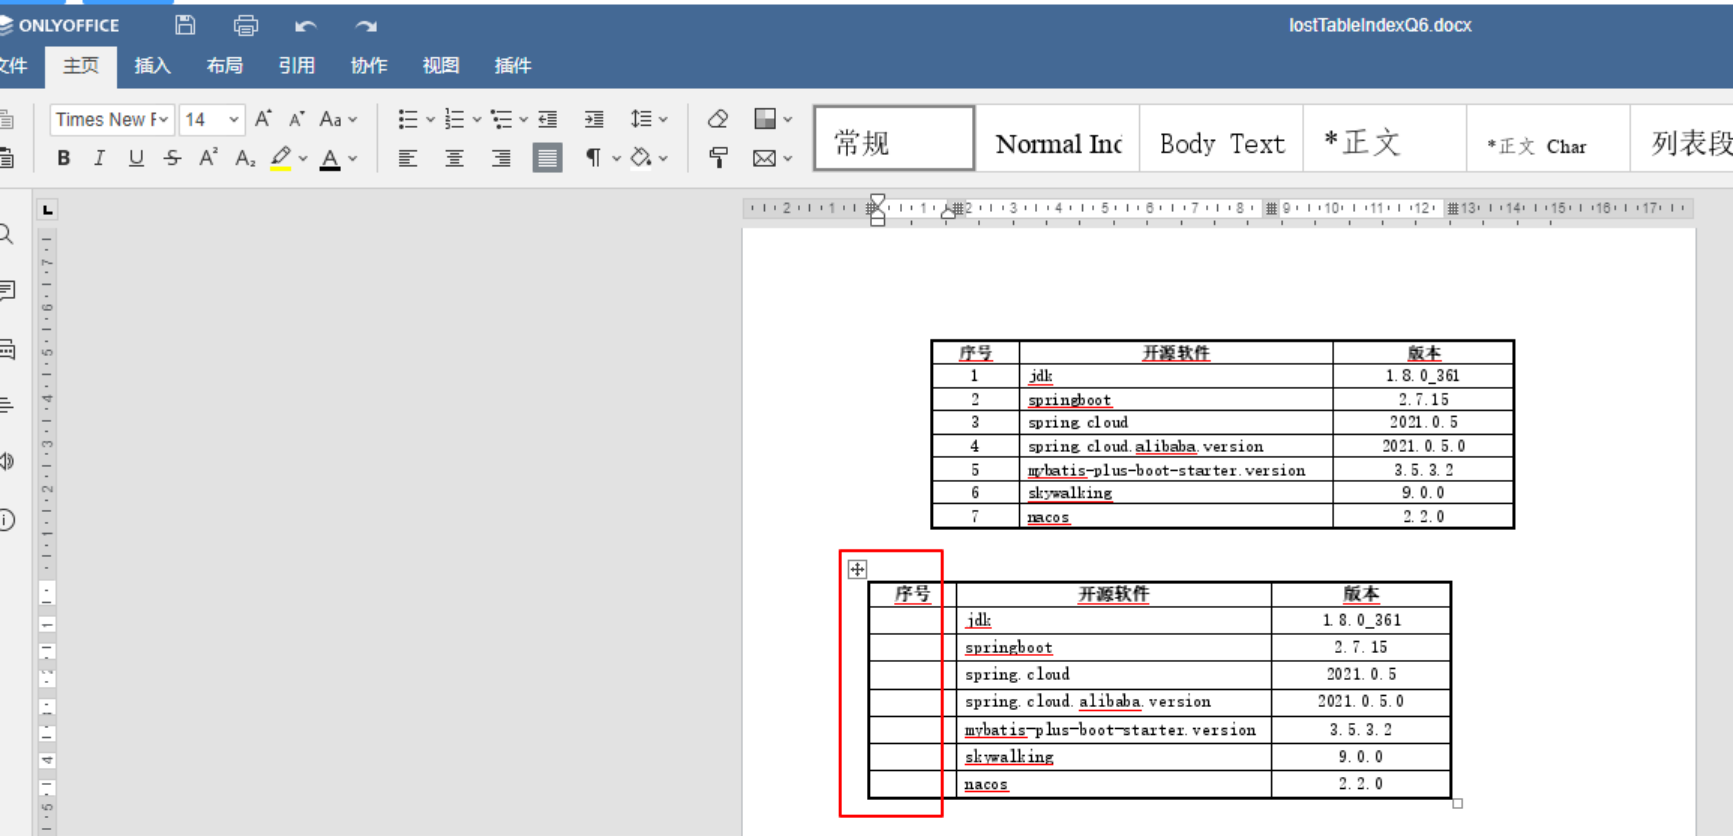
Task: Click the multilevel list icon
Action: click(501, 119)
